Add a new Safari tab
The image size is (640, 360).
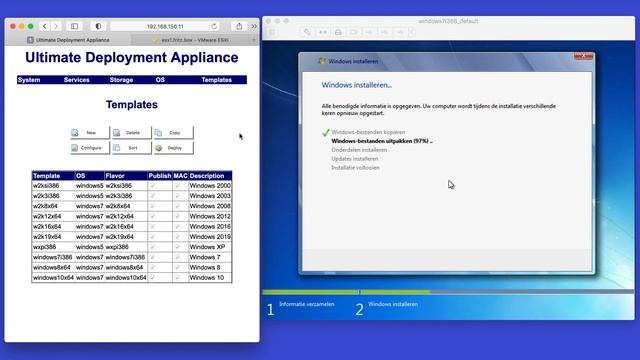coord(253,40)
